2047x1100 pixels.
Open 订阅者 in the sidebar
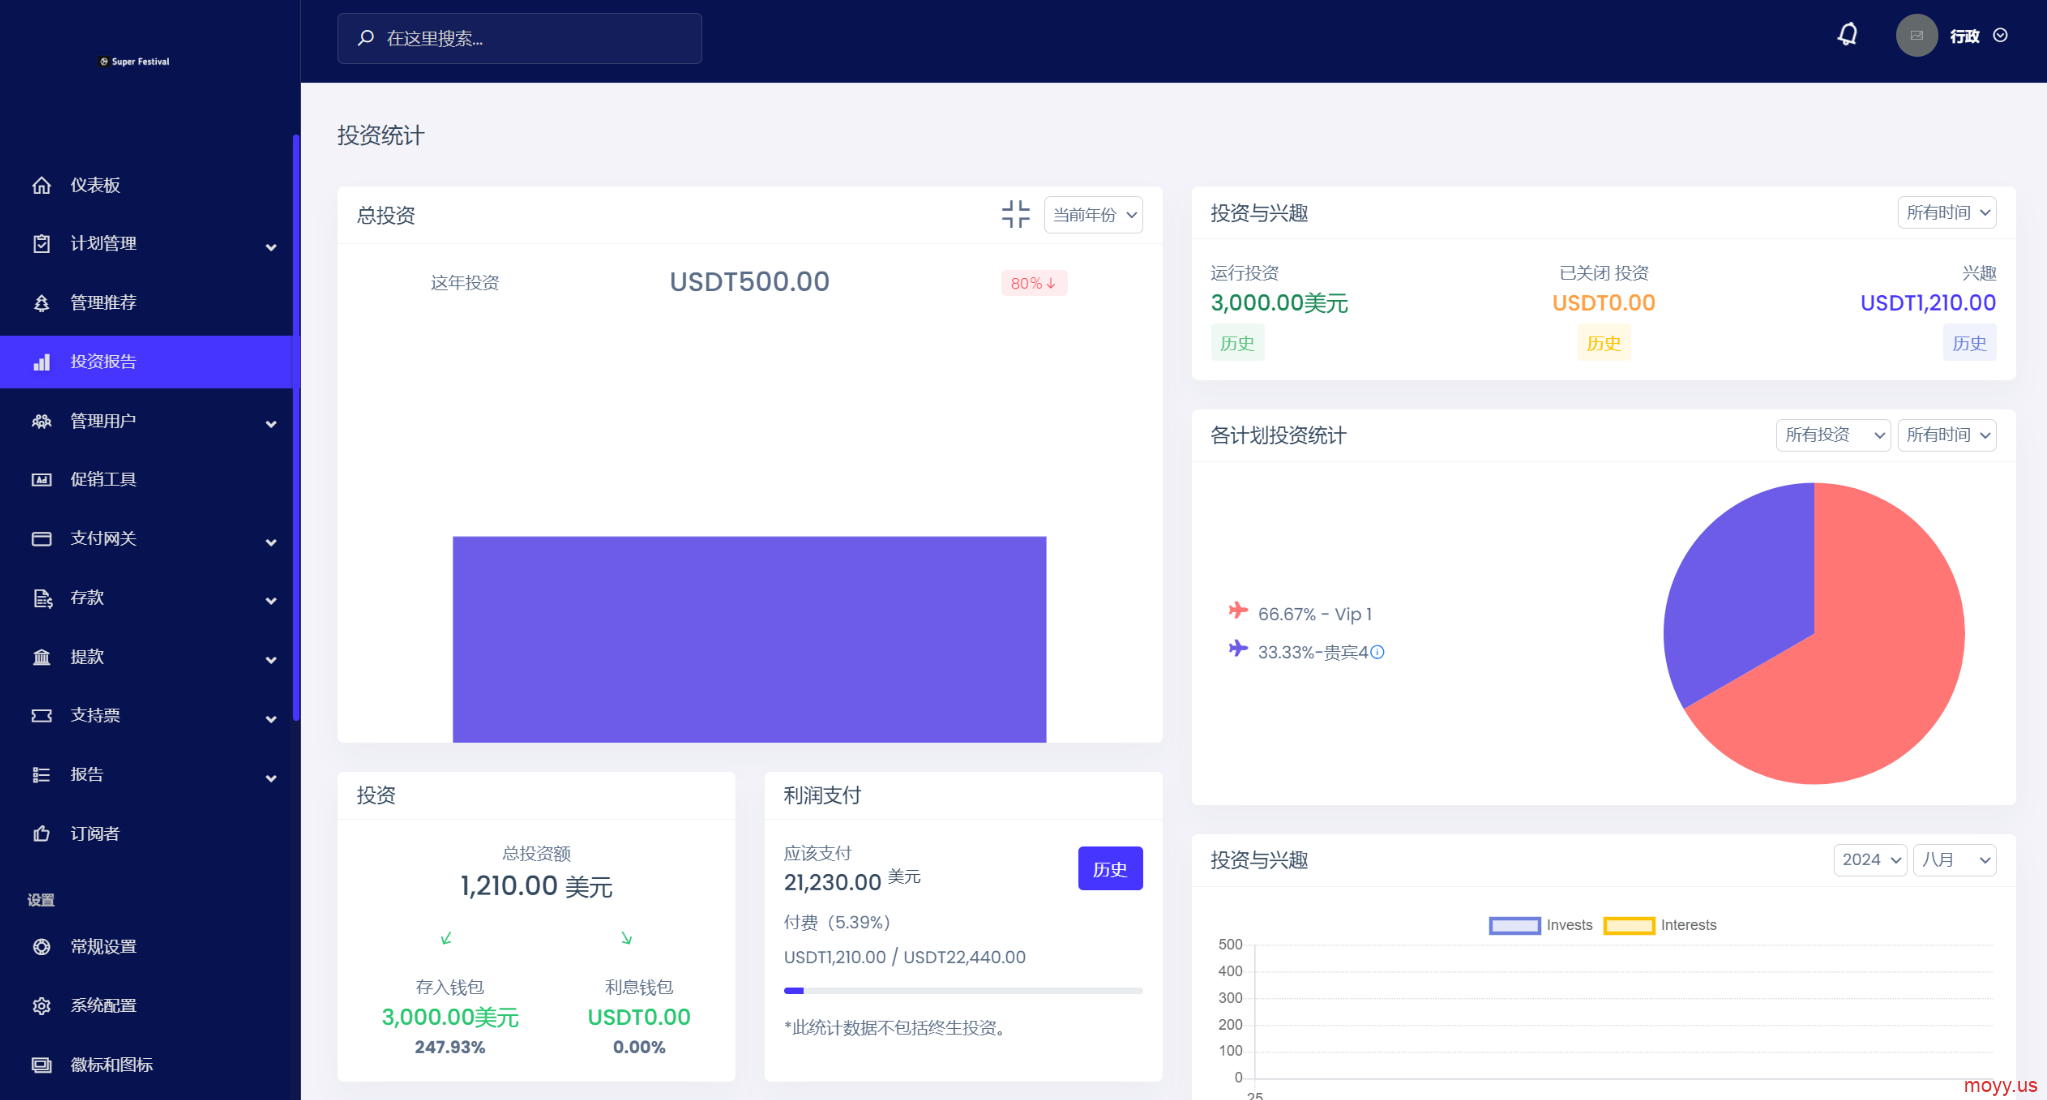coord(146,834)
